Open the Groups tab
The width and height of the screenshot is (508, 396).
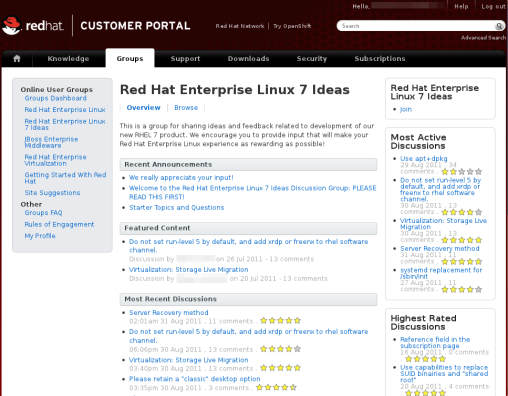[x=130, y=59]
